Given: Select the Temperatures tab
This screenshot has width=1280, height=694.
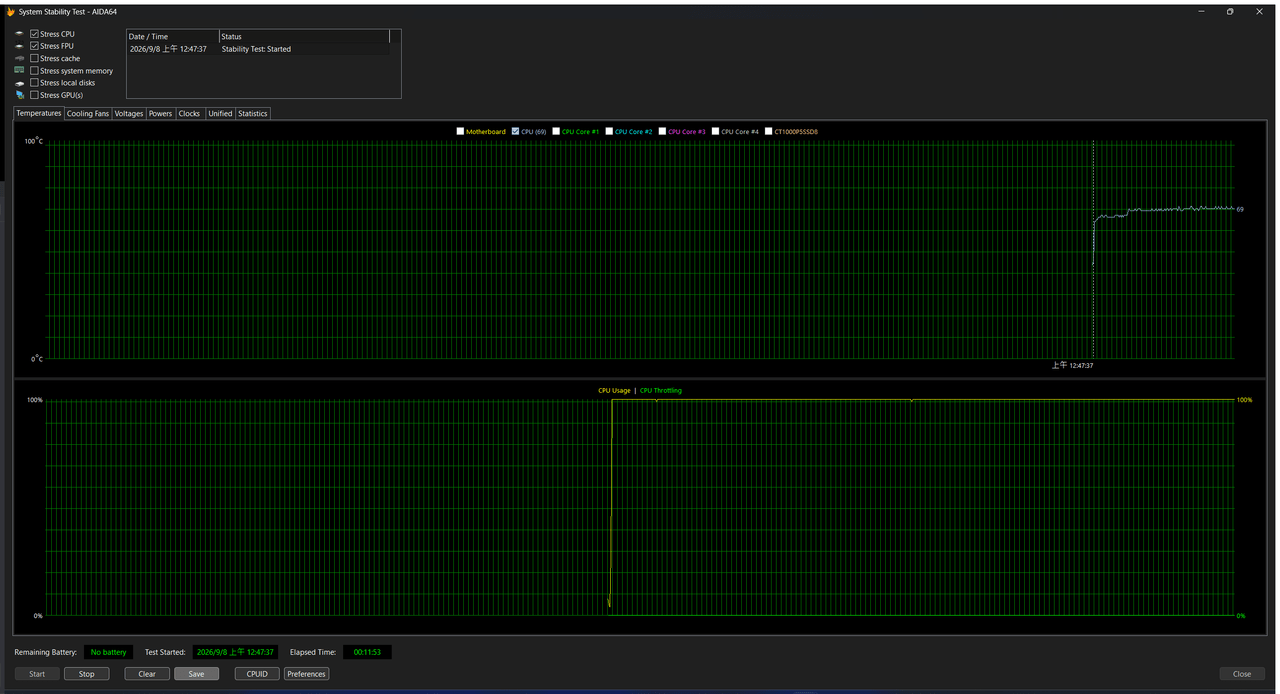Looking at the screenshot, I should coord(39,113).
